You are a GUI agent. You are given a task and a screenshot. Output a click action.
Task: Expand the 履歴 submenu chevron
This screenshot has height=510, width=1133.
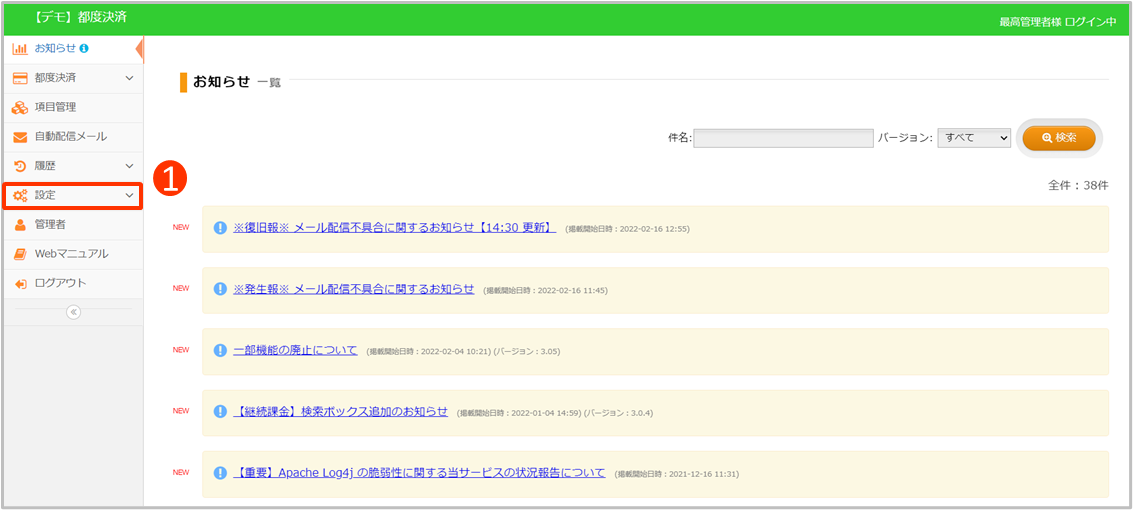(129, 166)
